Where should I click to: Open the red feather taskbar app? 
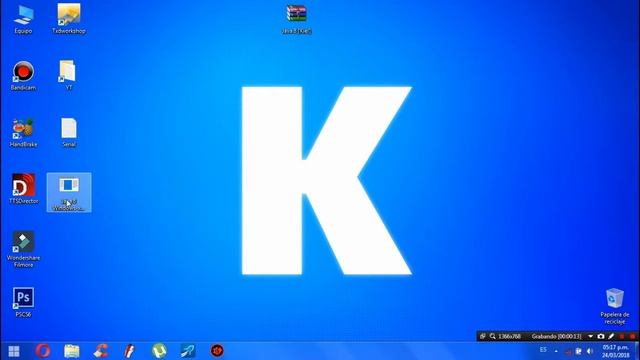pyautogui.click(x=129, y=351)
